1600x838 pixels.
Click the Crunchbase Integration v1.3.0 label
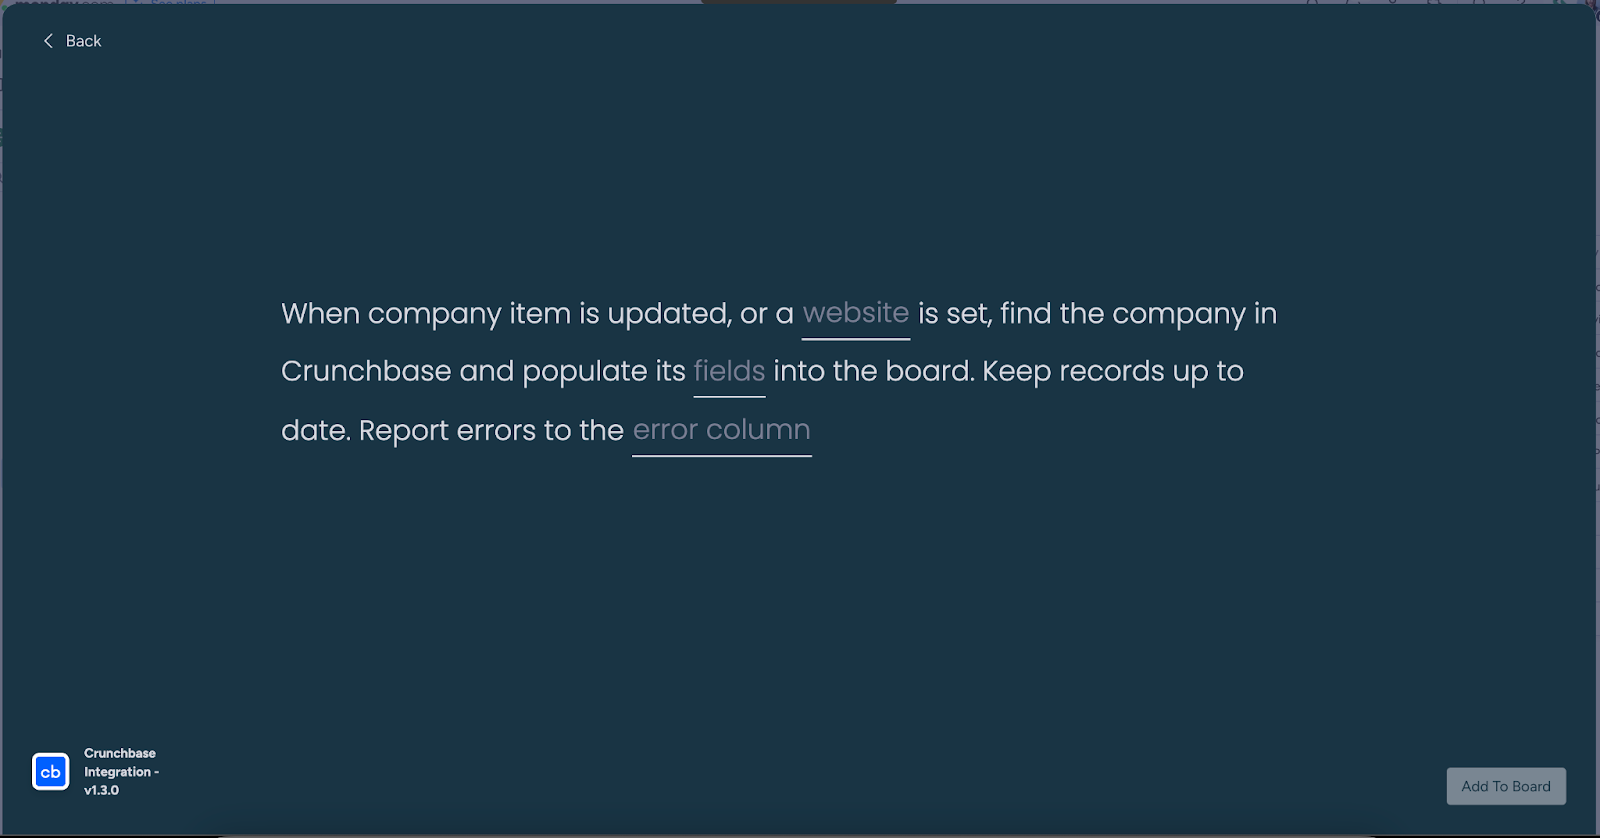[x=121, y=772]
